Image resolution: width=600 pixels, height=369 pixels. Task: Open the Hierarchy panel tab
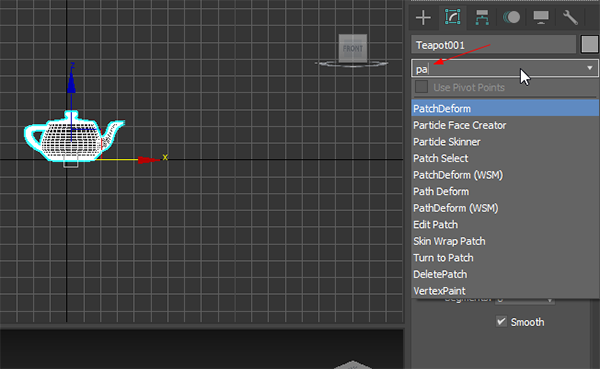pyautogui.click(x=482, y=18)
